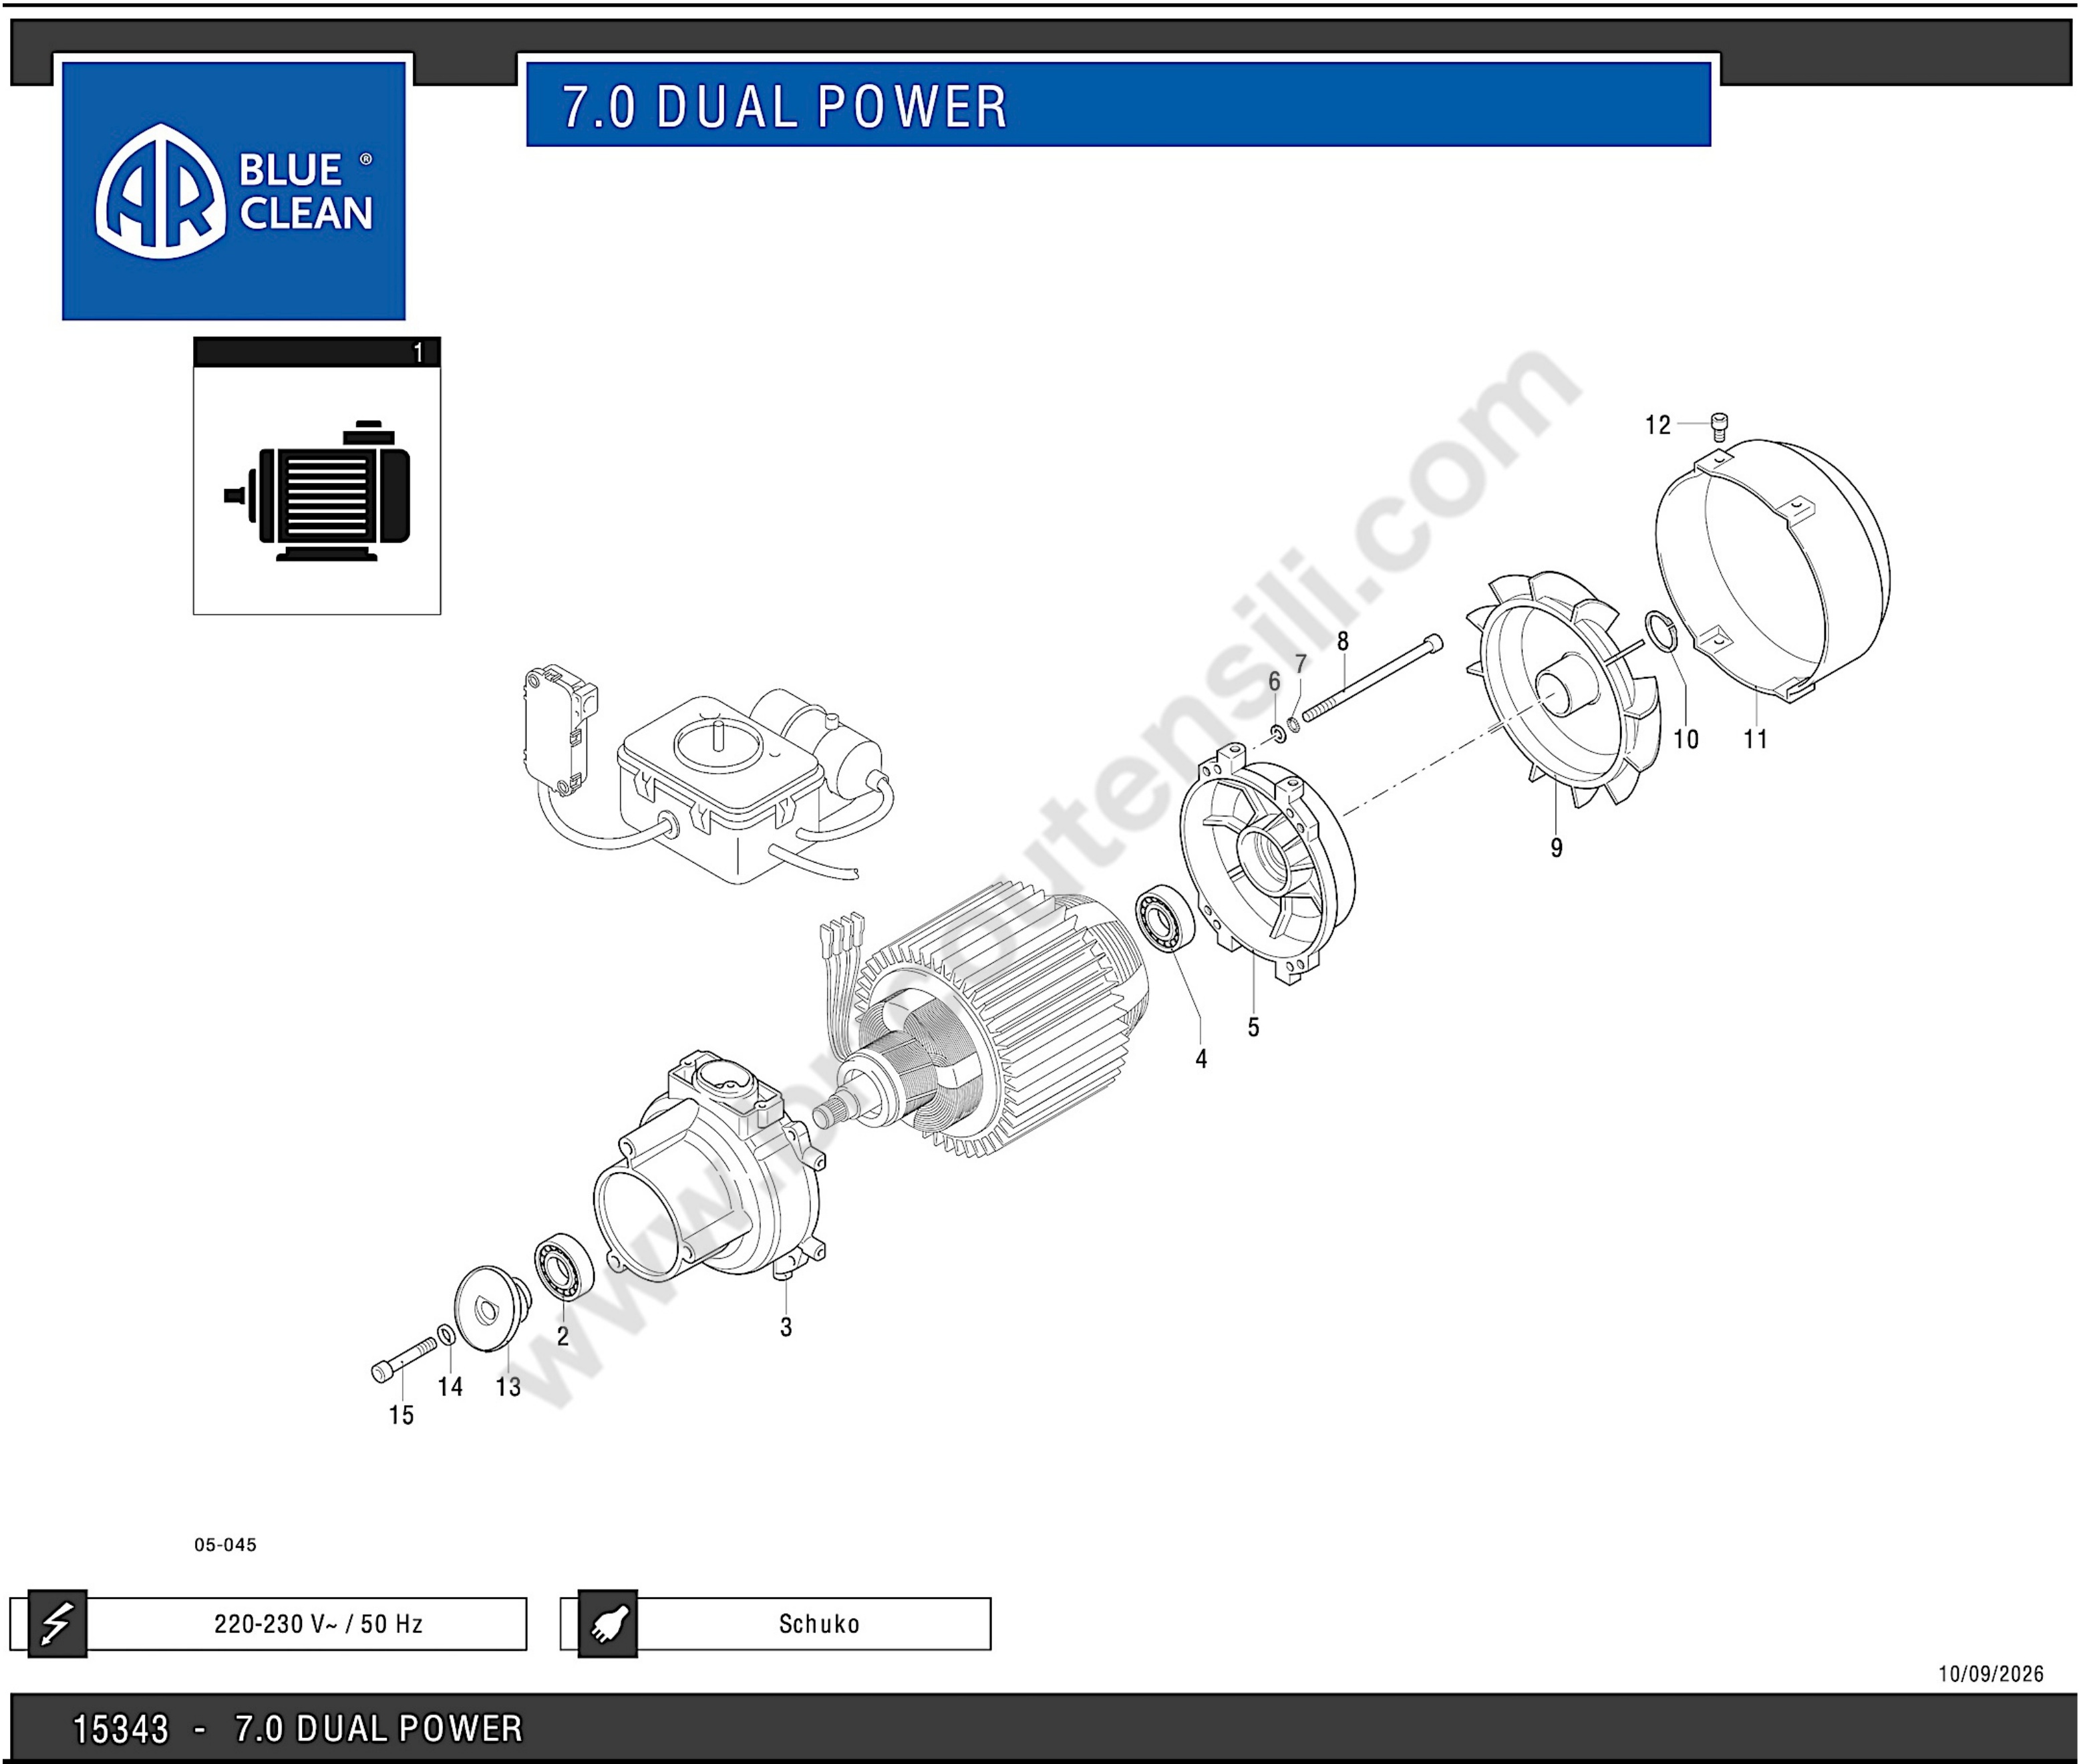The height and width of the screenshot is (1764, 2079).
Task: Click part number label "13"
Action: tap(508, 1387)
